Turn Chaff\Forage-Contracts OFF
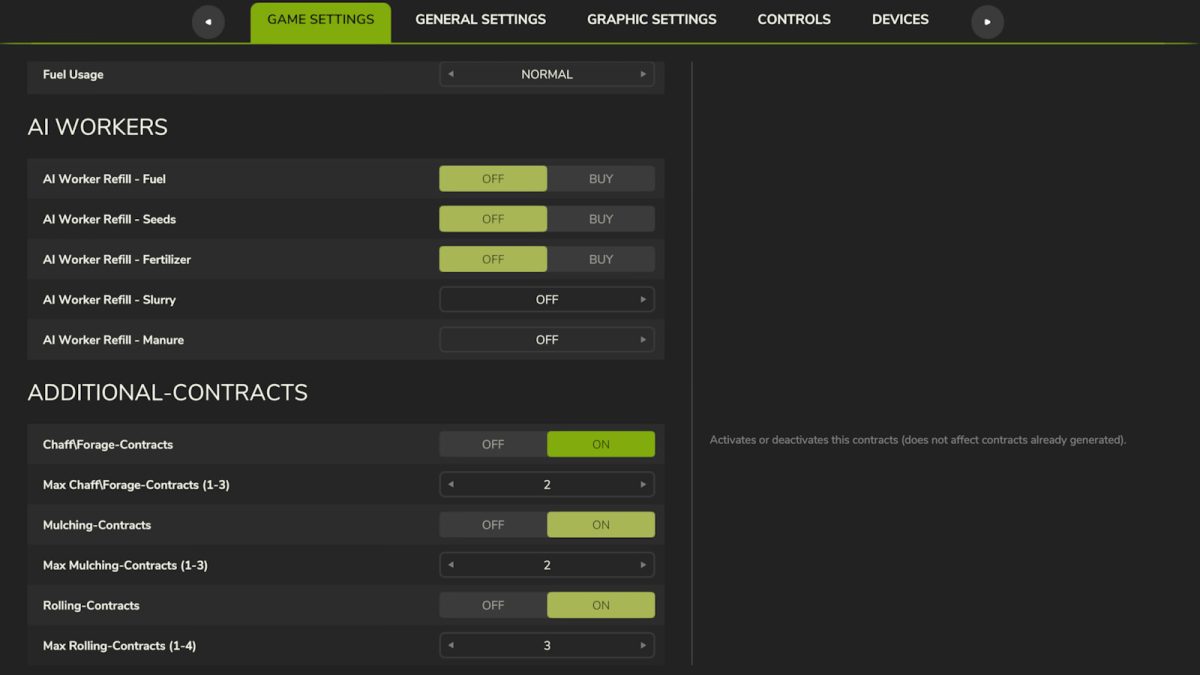 coord(493,443)
